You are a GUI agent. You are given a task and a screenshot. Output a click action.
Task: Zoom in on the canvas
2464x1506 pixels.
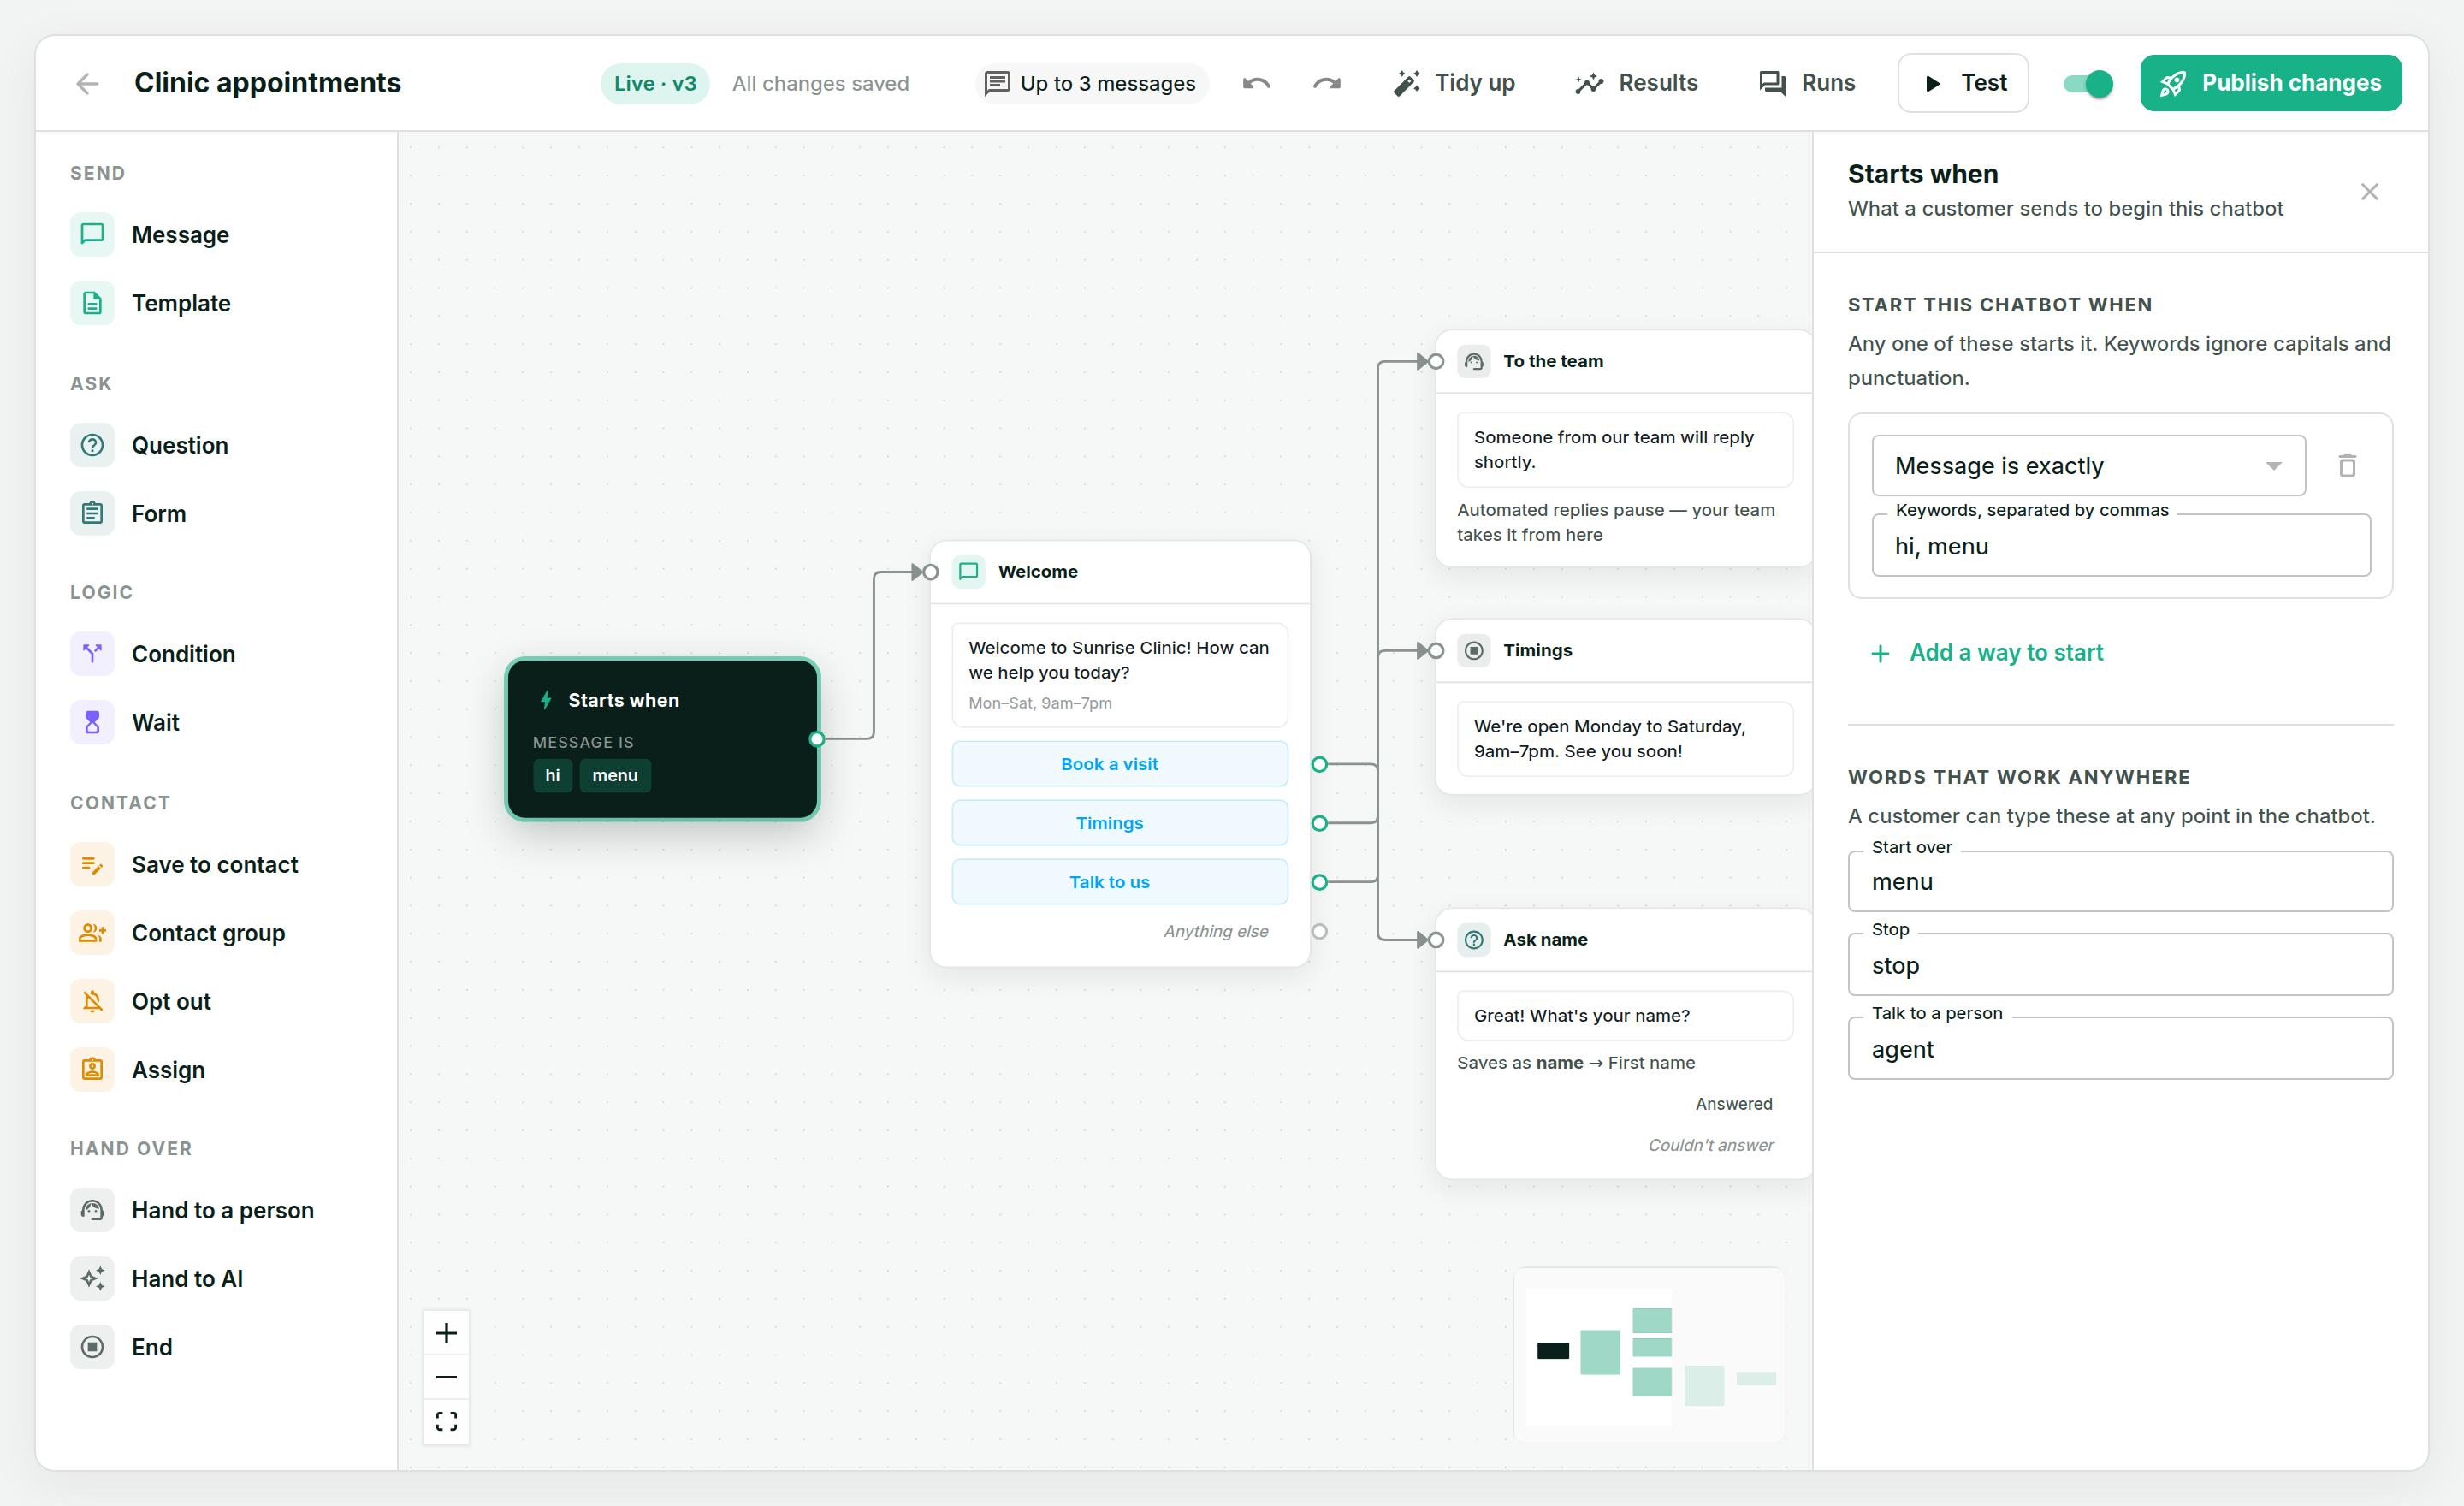pos(446,1333)
